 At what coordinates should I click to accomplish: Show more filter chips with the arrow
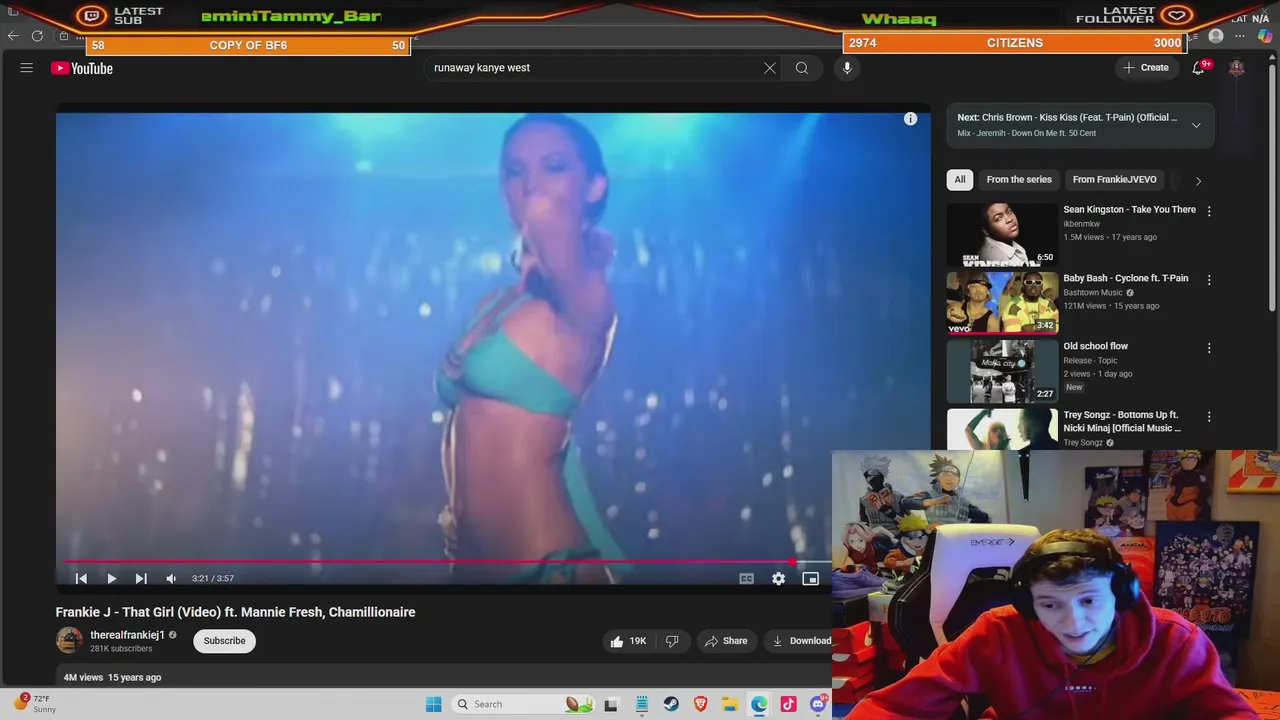pos(1198,181)
